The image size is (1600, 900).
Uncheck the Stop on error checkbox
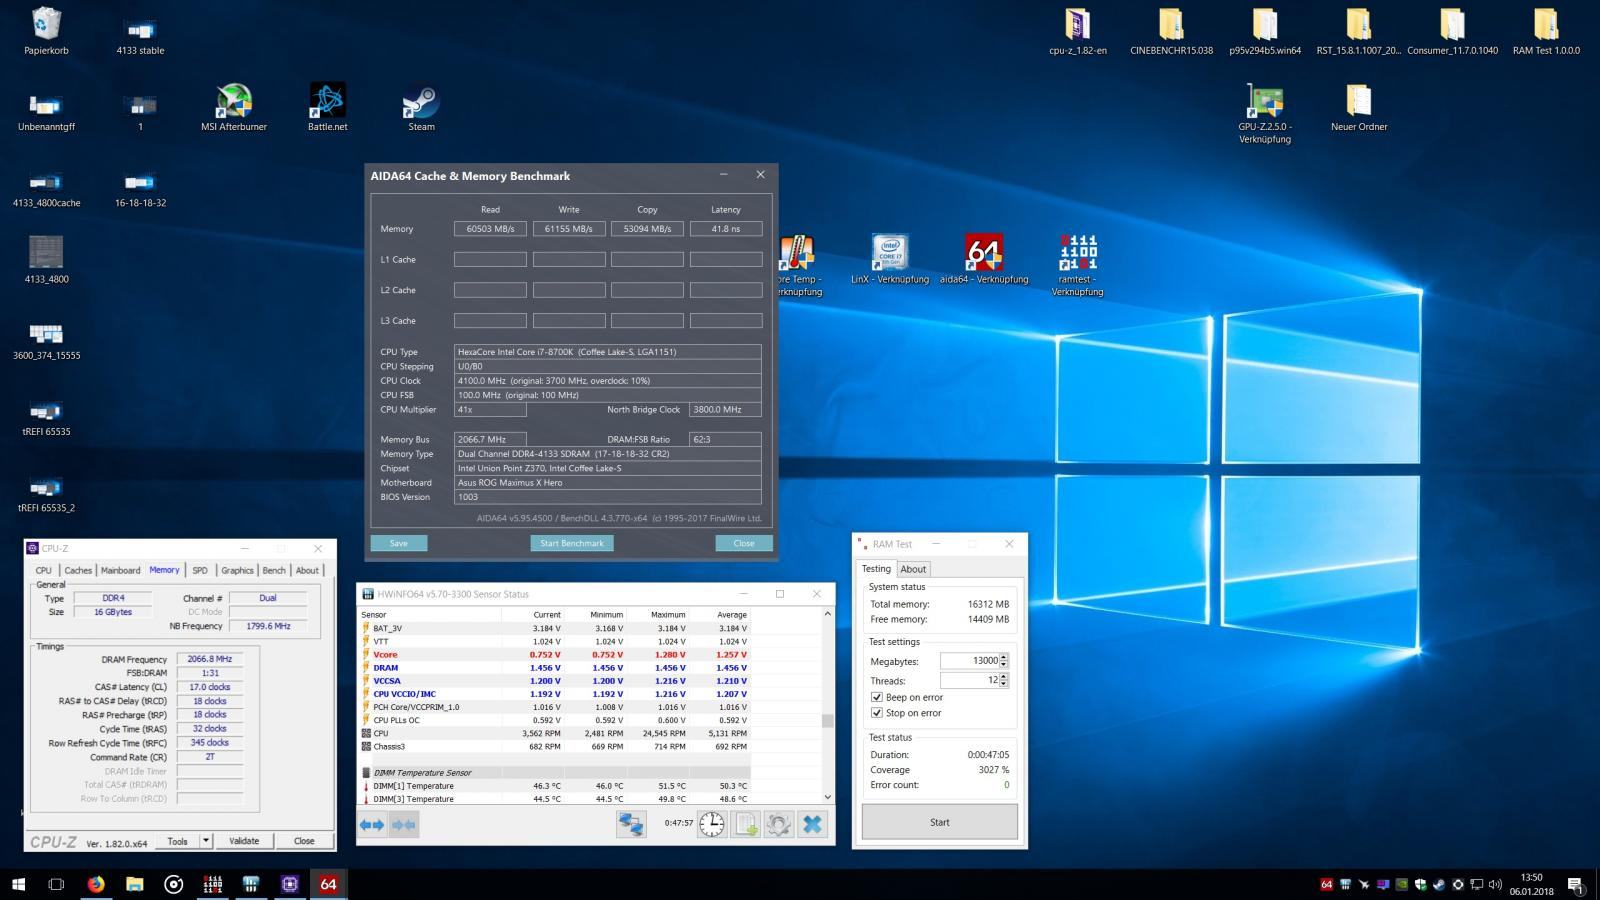click(877, 713)
